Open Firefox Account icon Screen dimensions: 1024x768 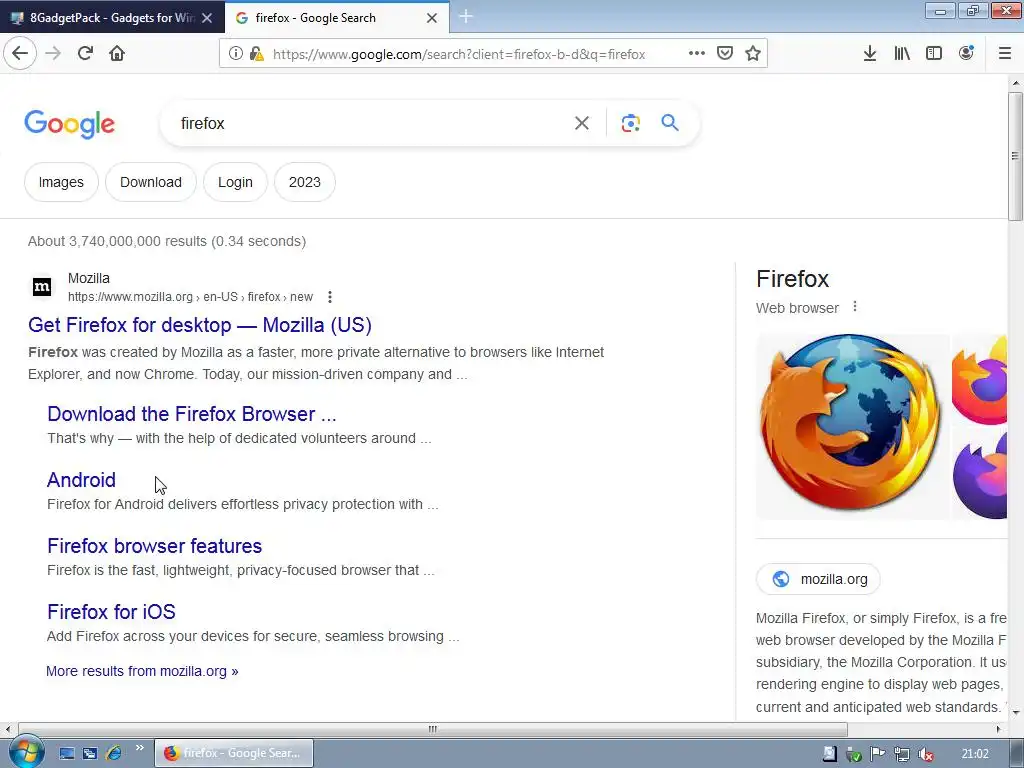[966, 54]
